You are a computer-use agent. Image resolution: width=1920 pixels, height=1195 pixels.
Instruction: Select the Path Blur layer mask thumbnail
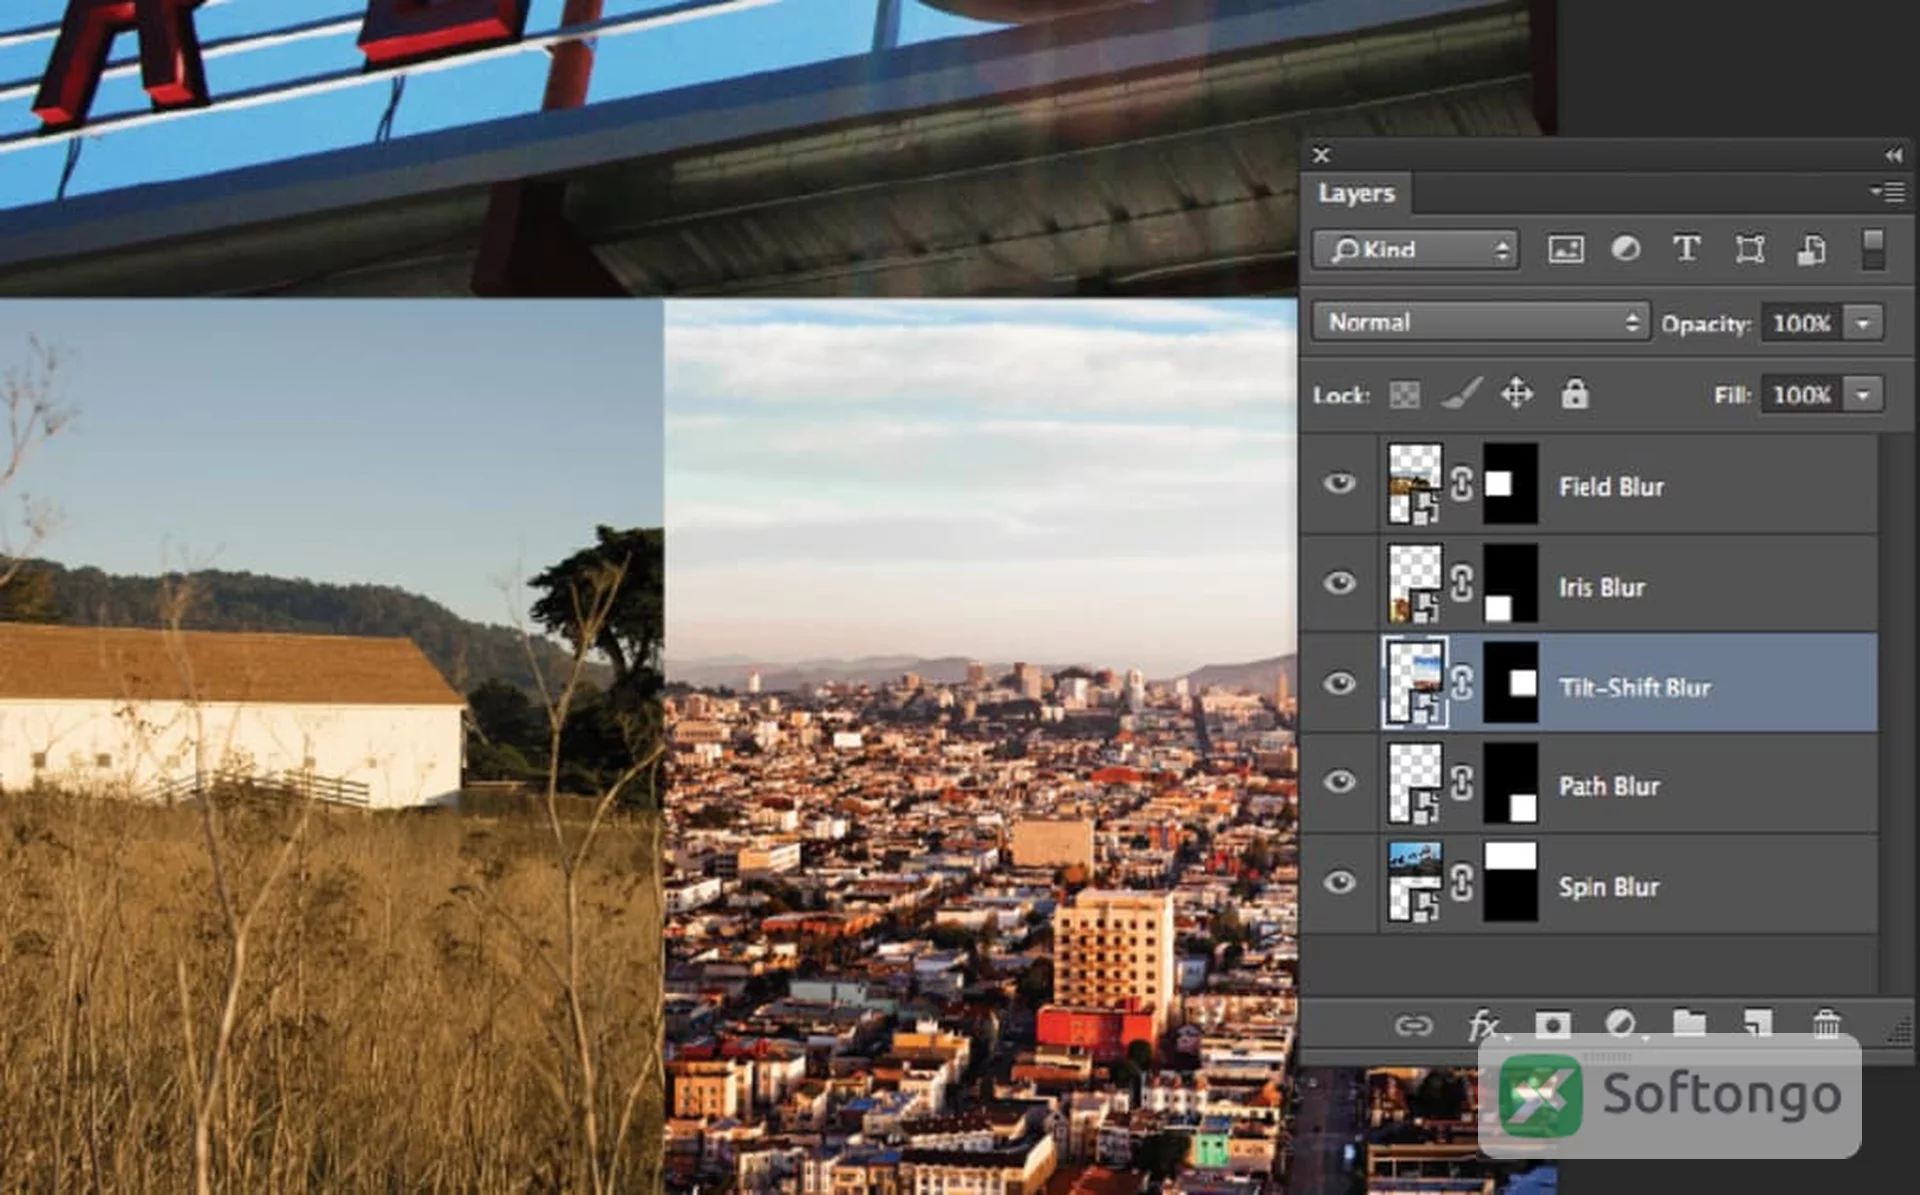click(x=1510, y=782)
